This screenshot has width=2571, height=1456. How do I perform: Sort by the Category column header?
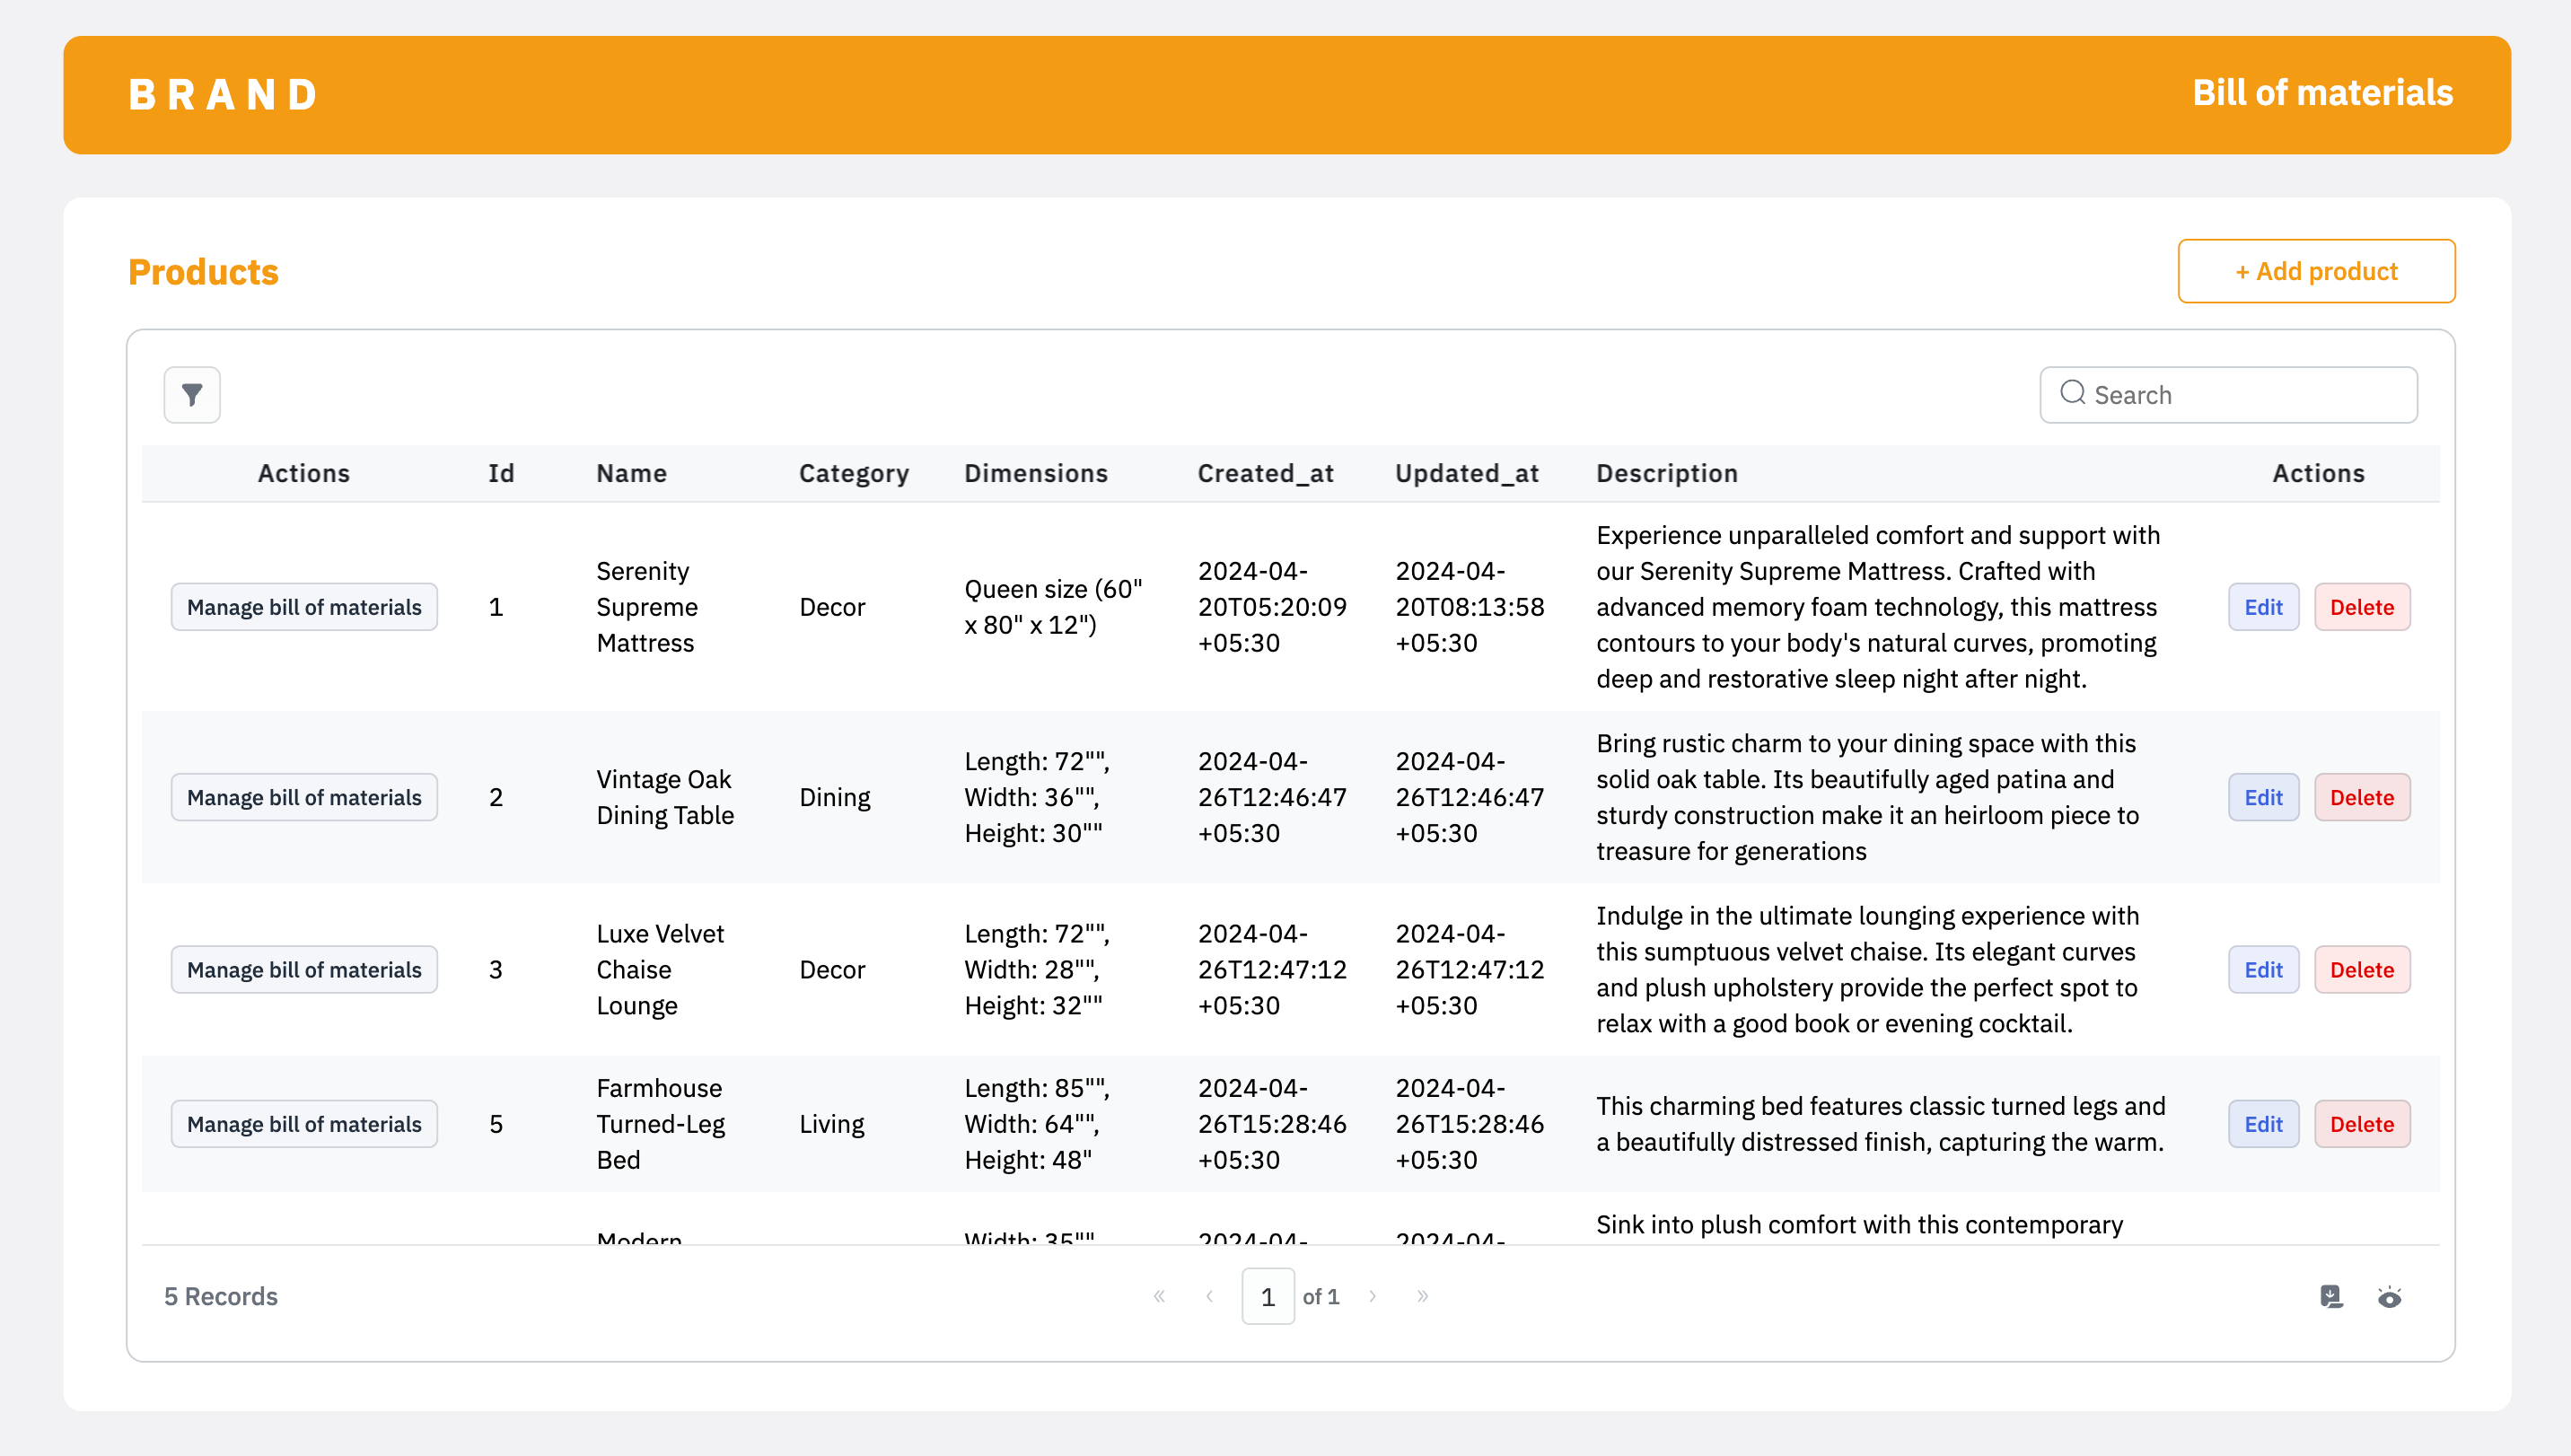[x=853, y=473]
